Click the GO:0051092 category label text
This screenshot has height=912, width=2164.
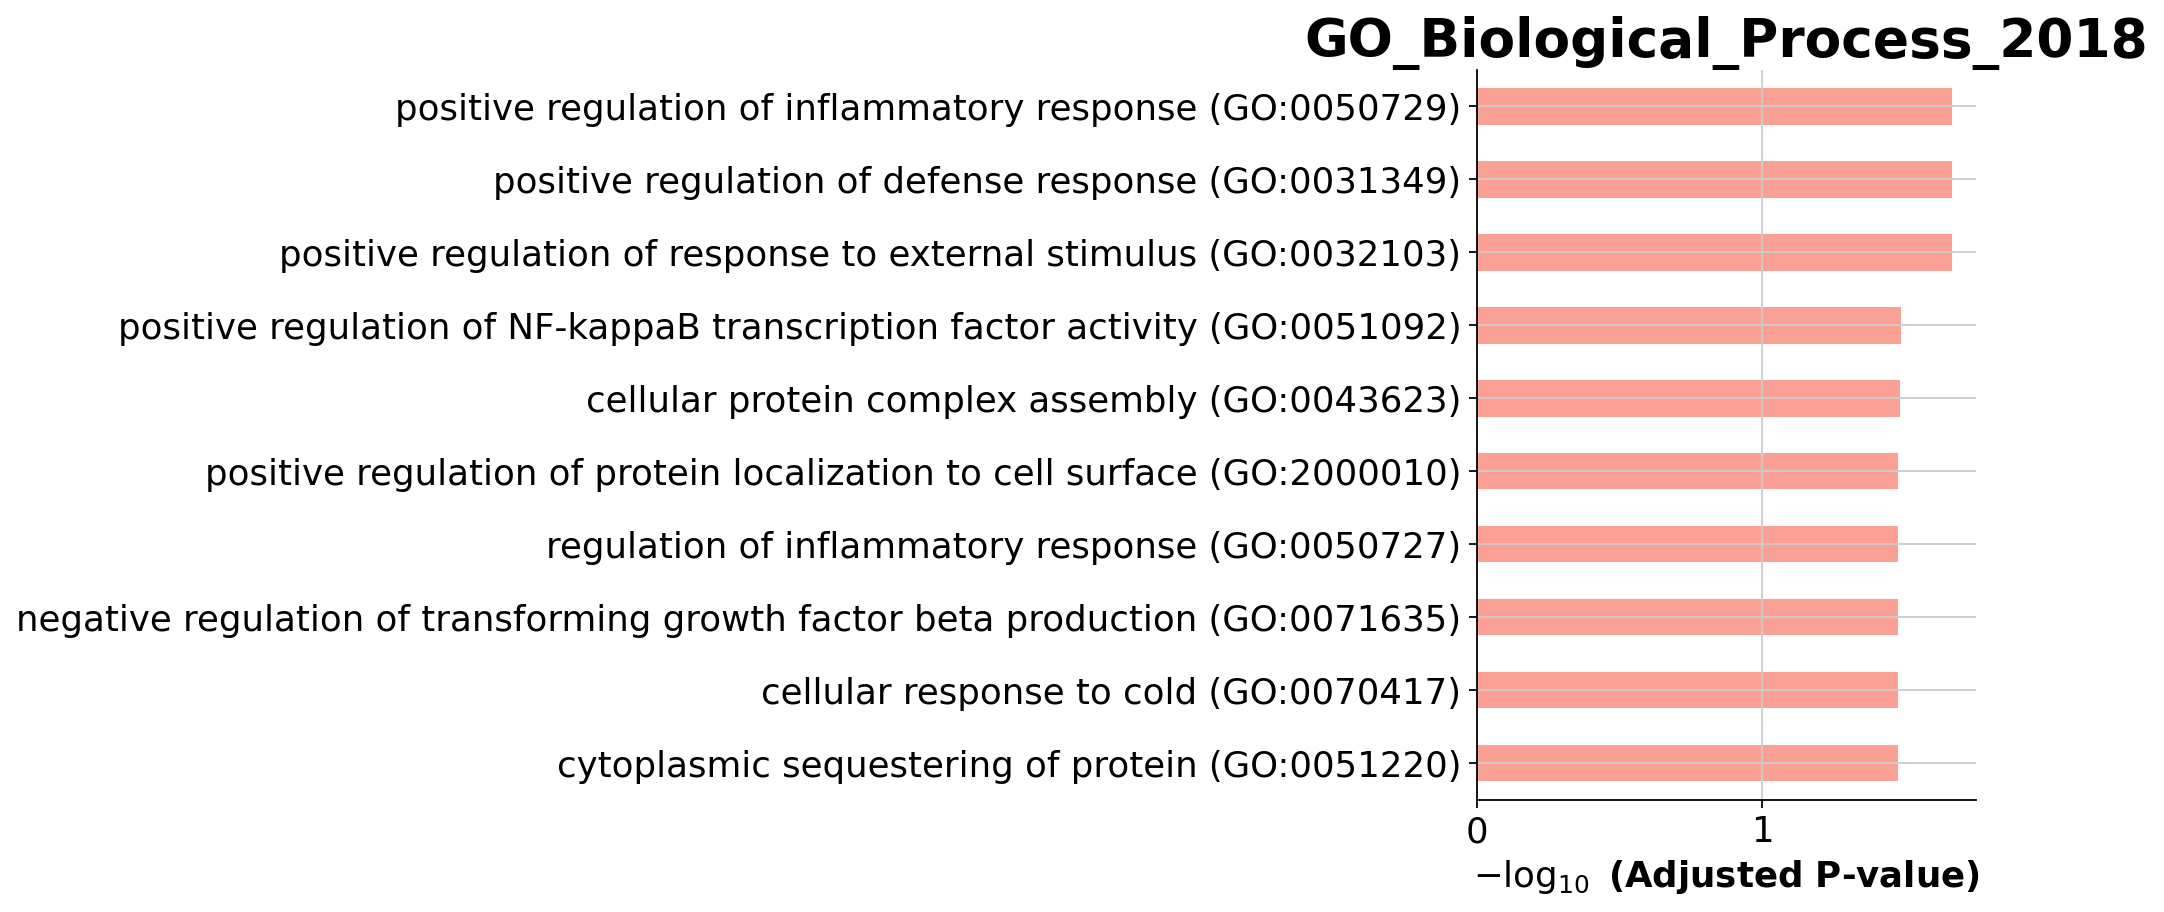coord(790,327)
